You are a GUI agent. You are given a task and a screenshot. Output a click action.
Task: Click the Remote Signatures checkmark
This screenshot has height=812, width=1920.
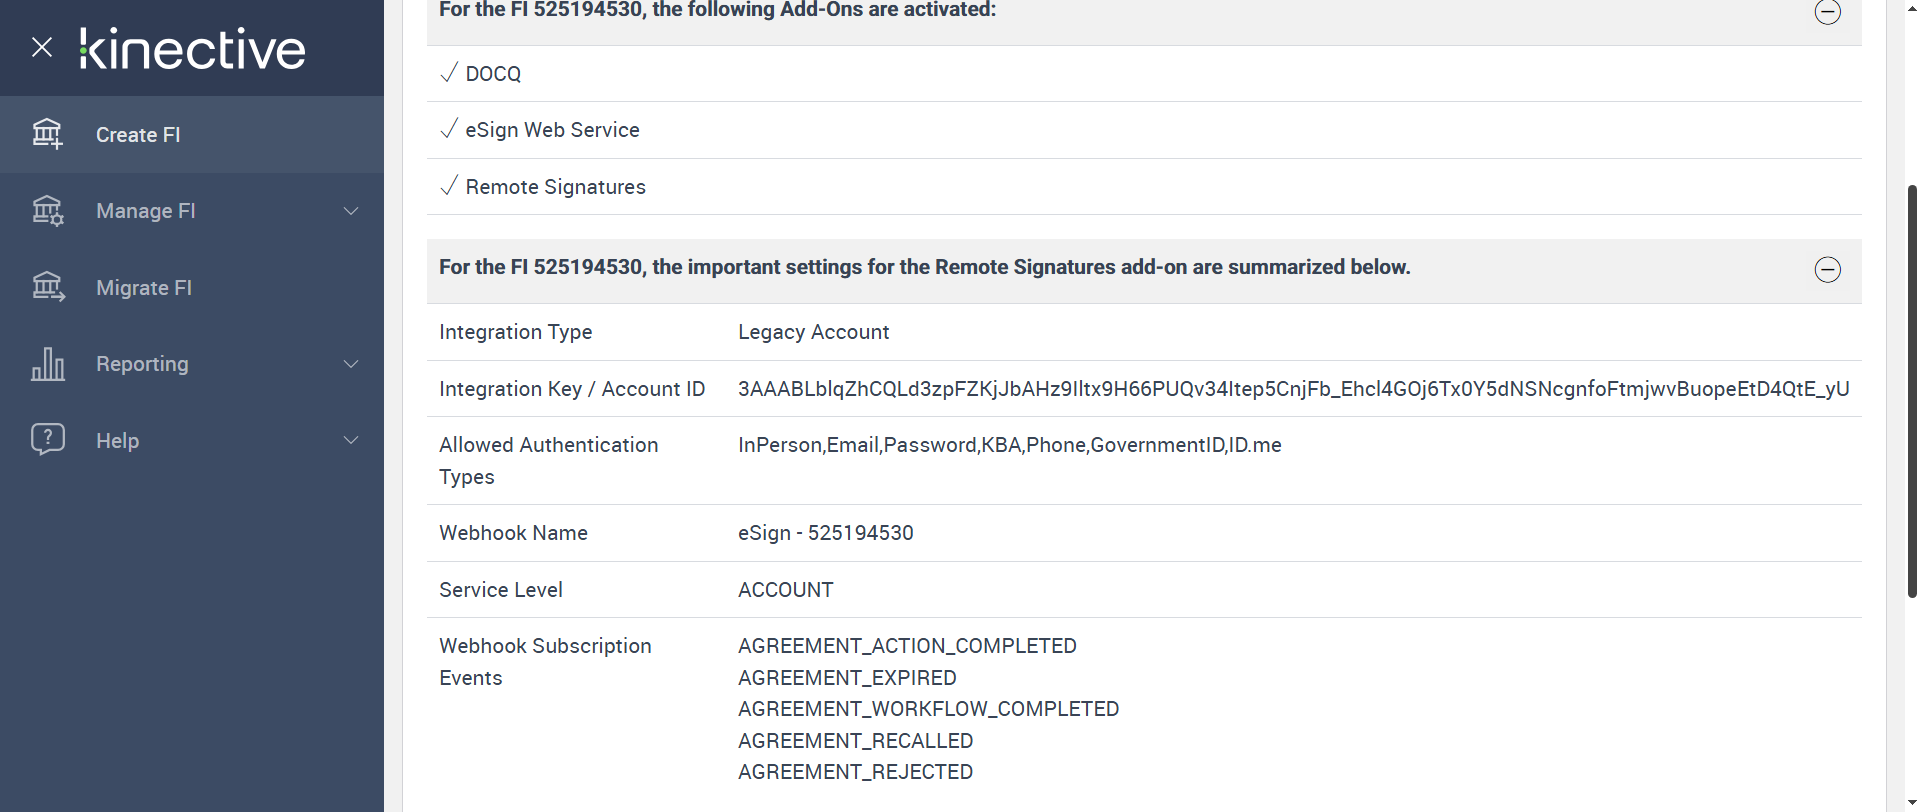pos(449,186)
